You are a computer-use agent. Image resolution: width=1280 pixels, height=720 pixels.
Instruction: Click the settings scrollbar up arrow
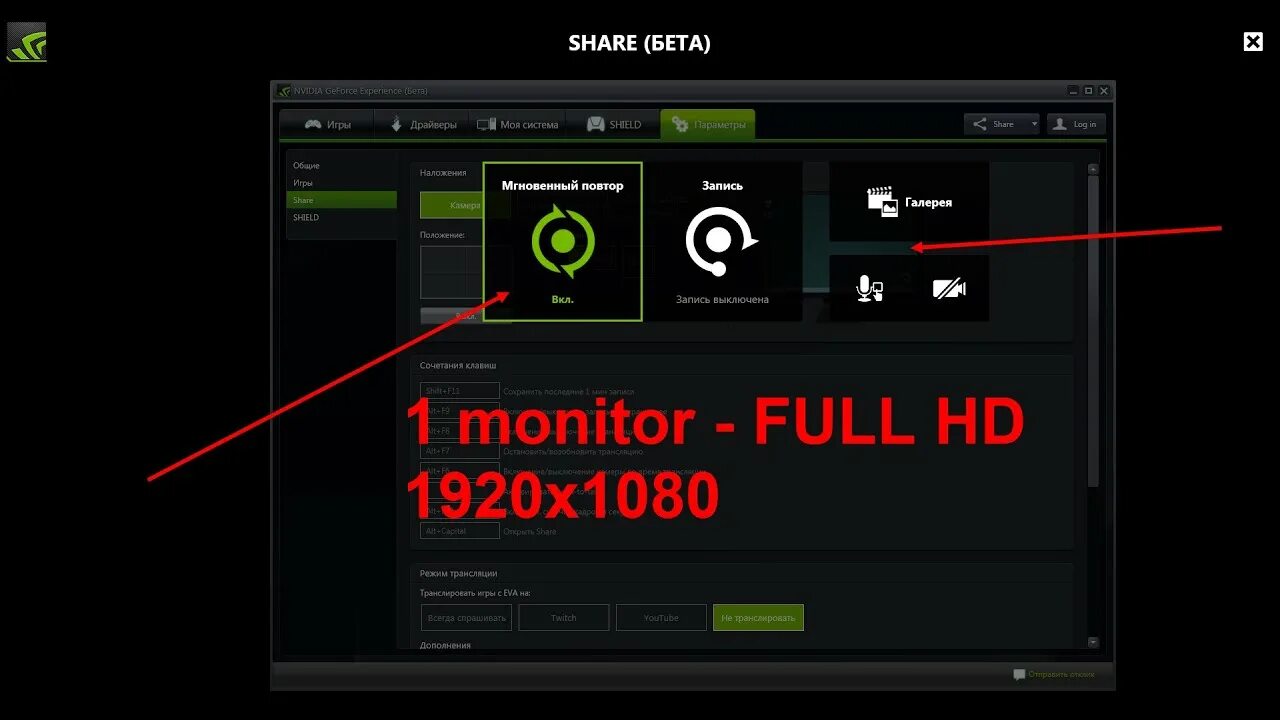click(x=1093, y=169)
